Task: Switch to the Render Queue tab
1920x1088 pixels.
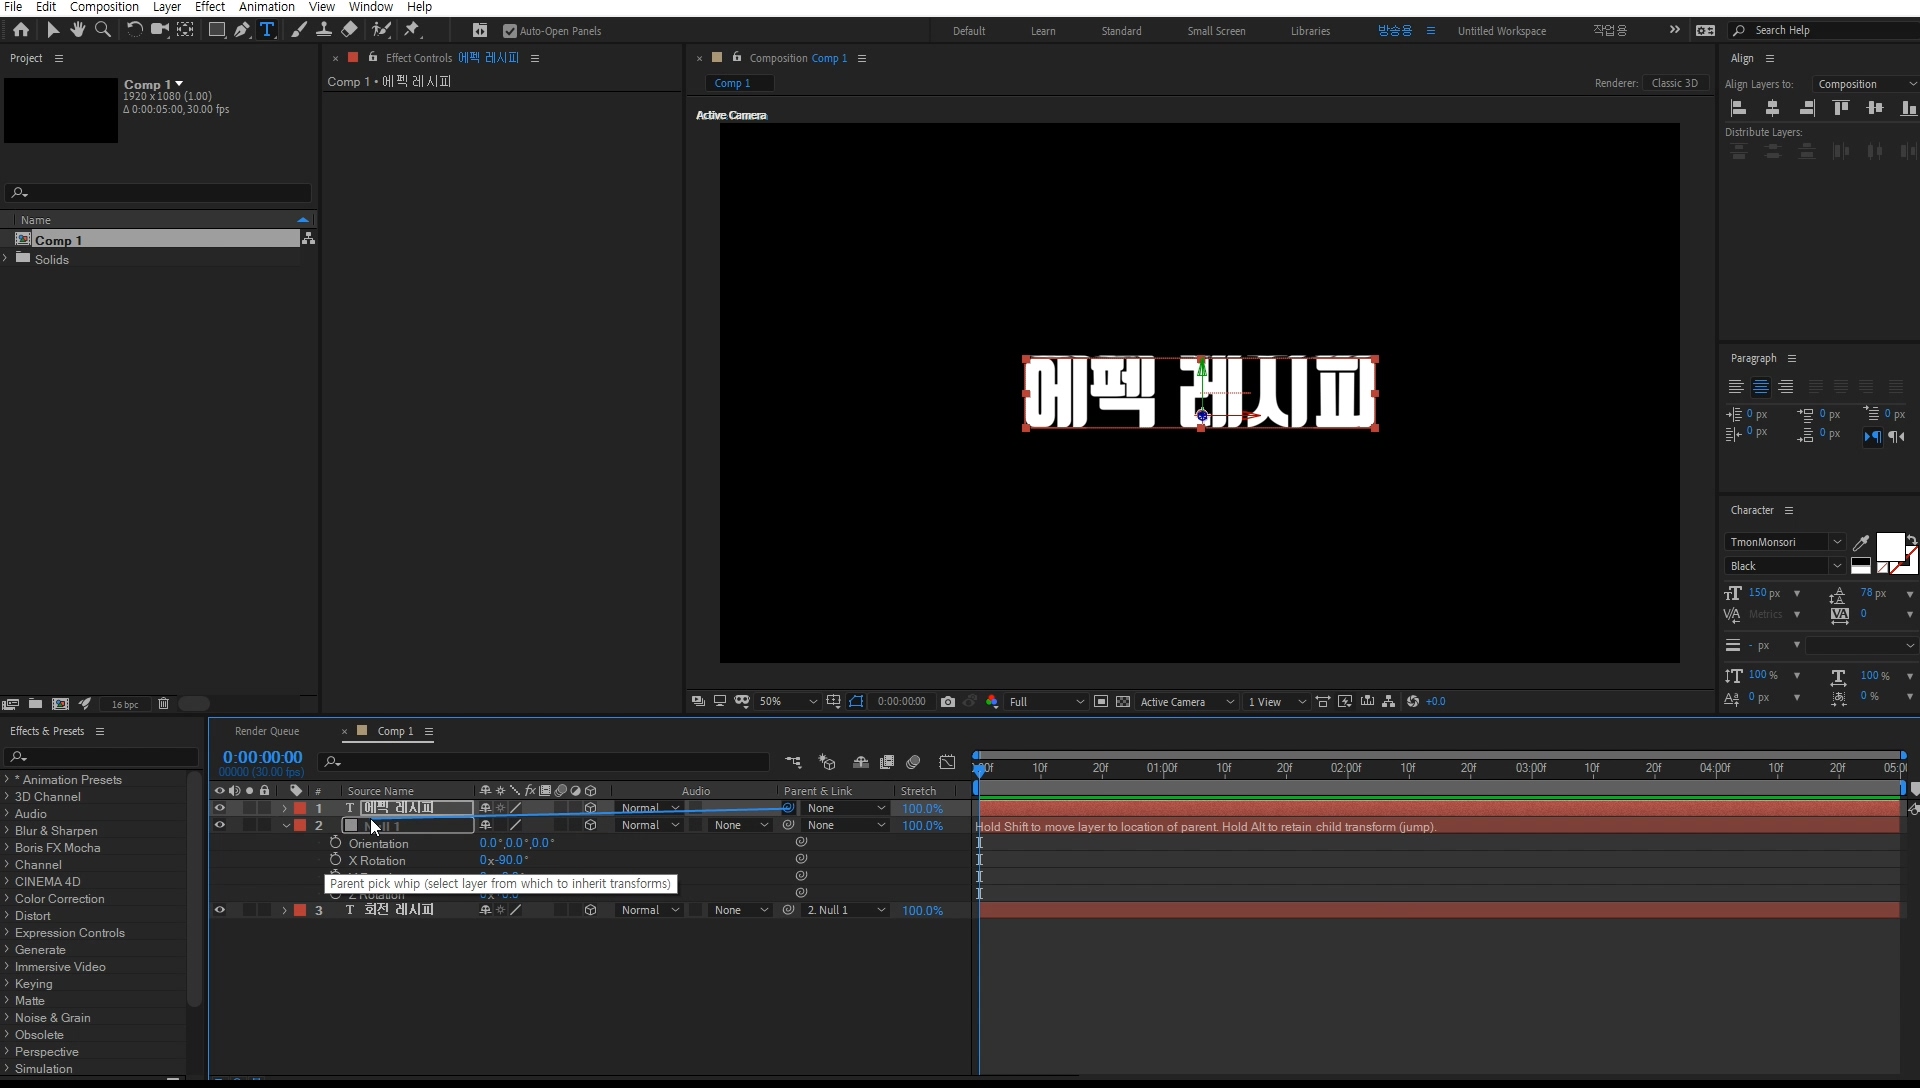Action: (x=267, y=731)
